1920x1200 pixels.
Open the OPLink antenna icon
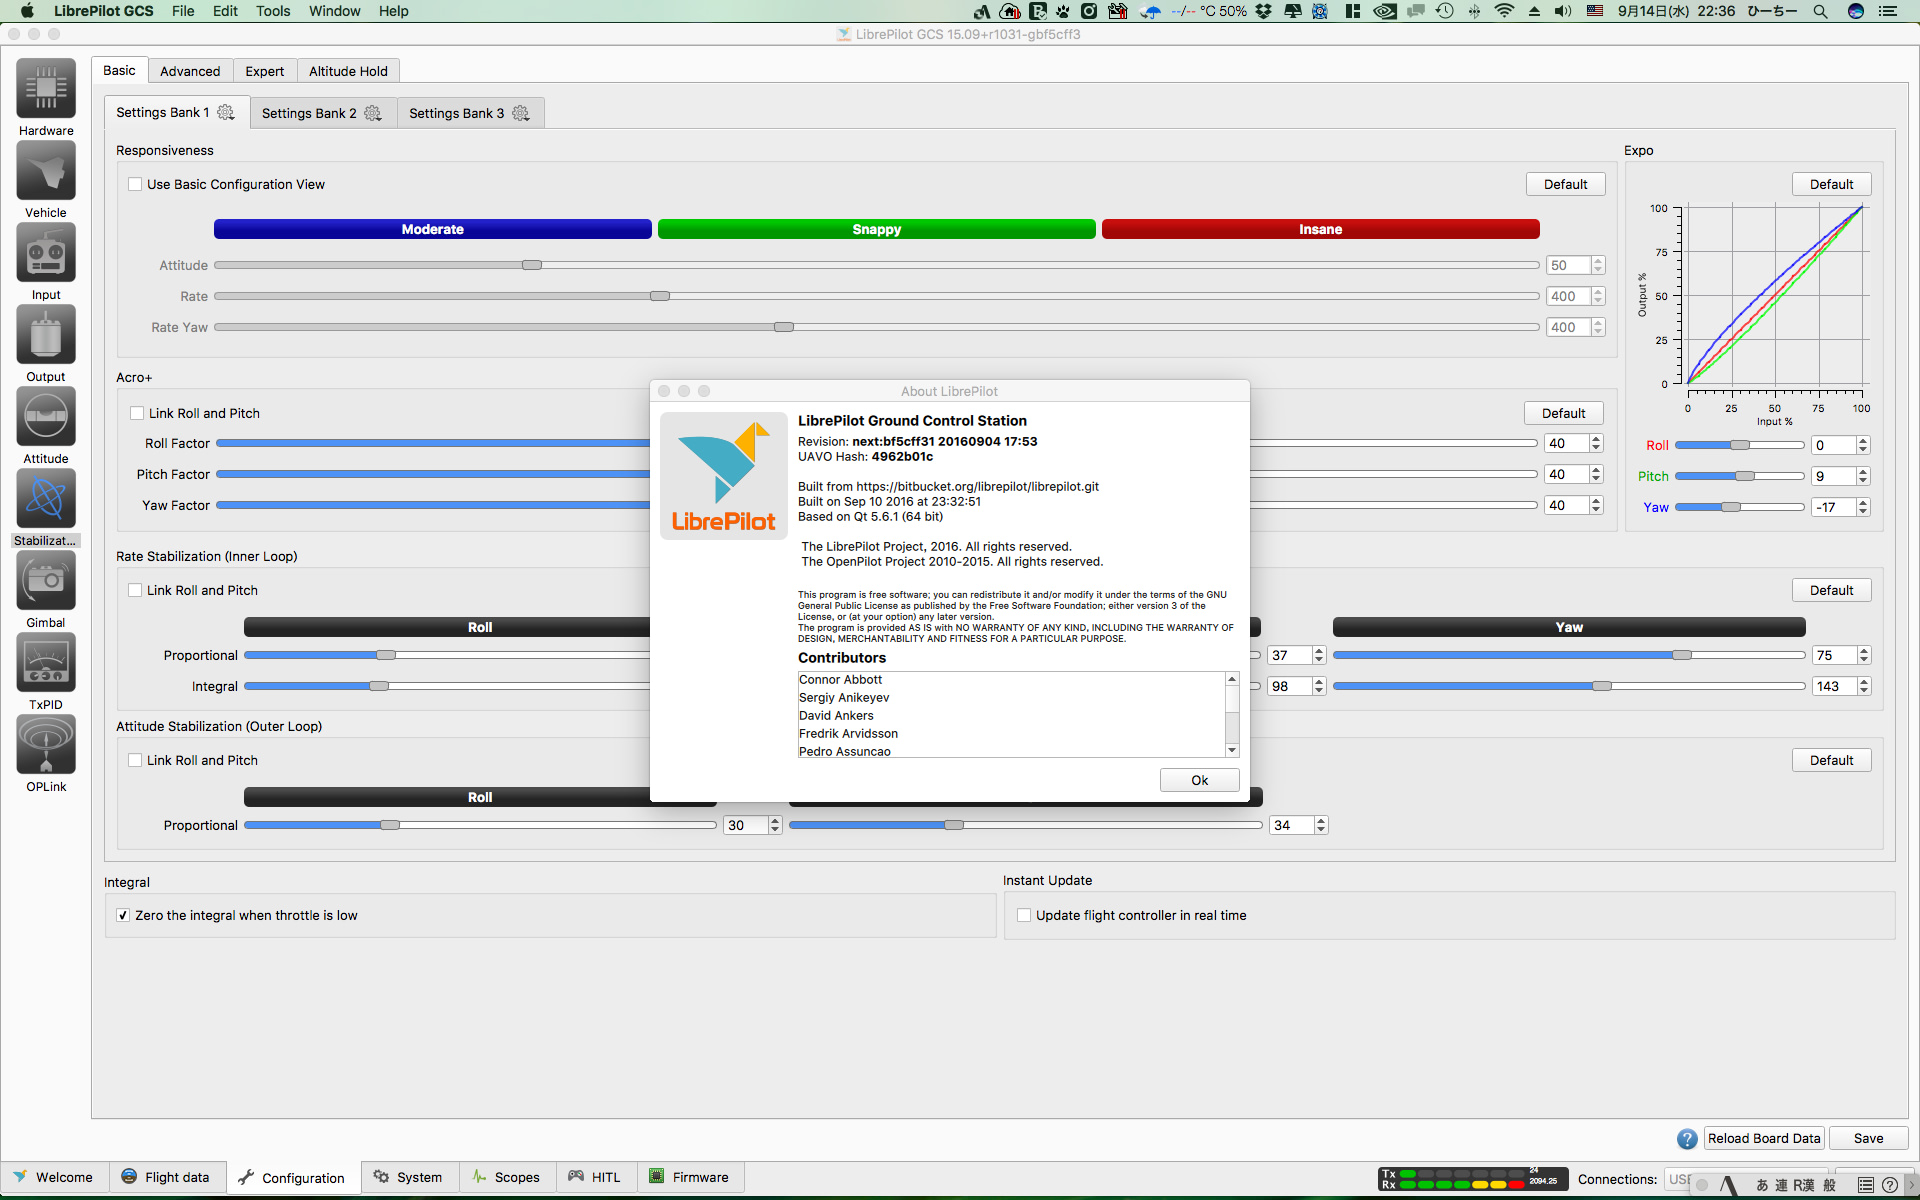click(46, 745)
